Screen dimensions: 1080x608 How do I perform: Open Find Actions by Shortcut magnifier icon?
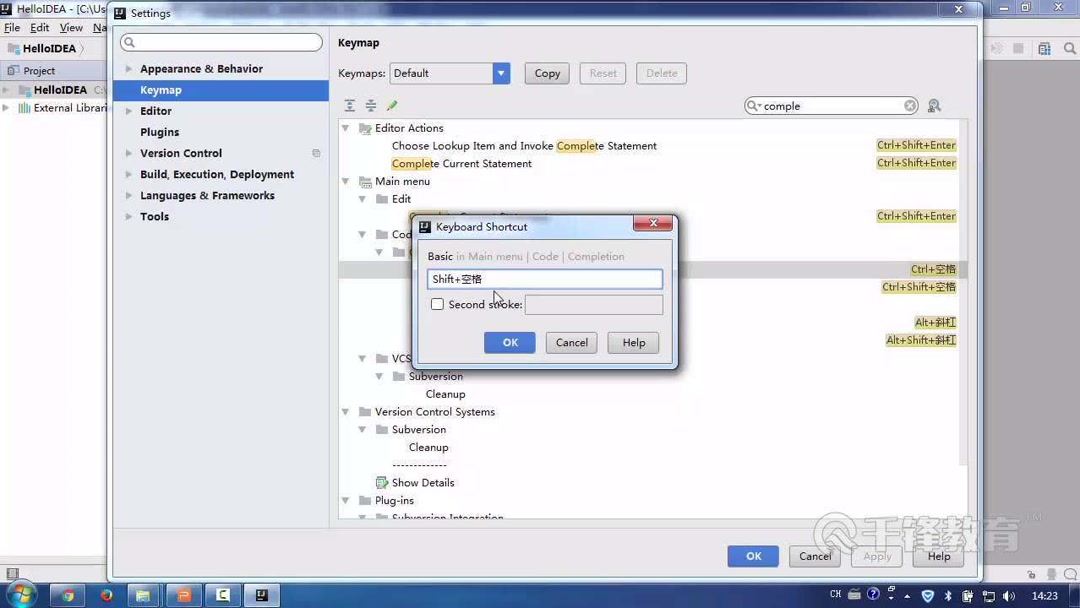coord(934,105)
